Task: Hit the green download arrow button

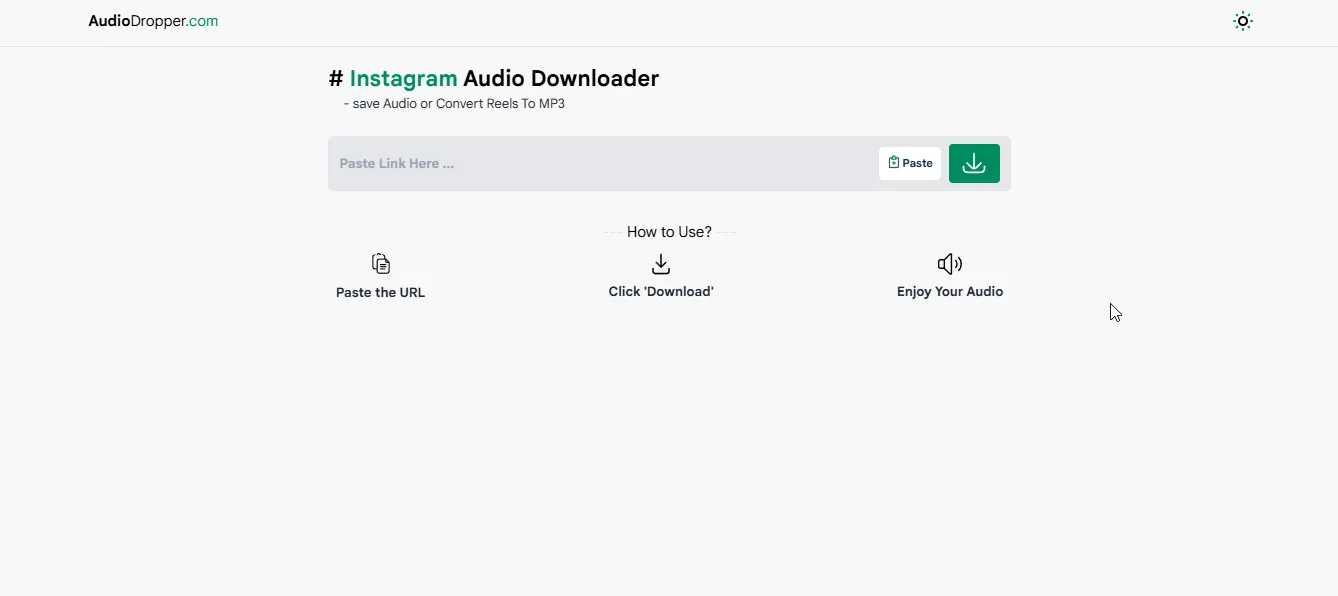Action: 974,163
